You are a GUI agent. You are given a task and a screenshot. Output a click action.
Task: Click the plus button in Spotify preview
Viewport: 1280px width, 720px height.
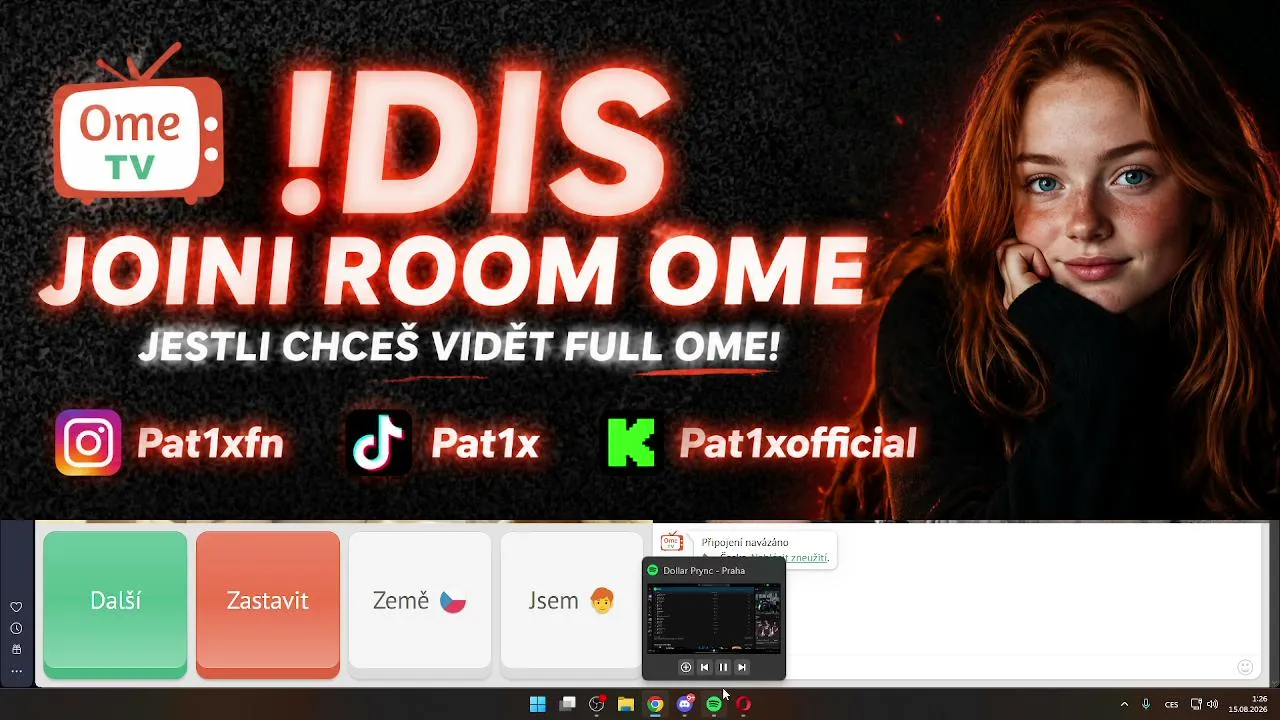[x=686, y=667]
